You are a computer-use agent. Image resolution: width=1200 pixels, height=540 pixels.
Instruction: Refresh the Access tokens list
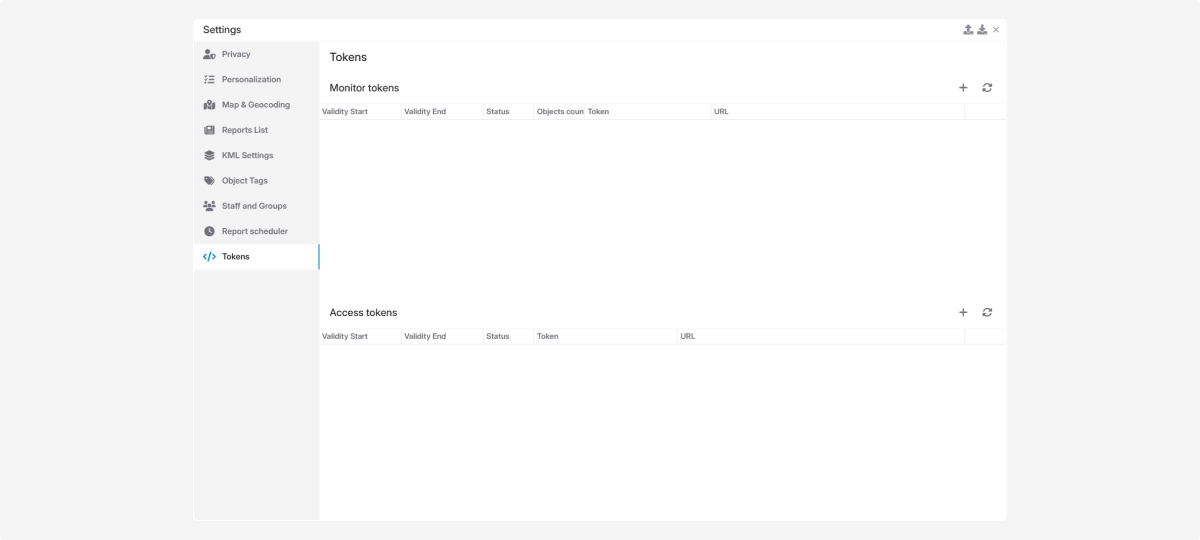click(987, 312)
